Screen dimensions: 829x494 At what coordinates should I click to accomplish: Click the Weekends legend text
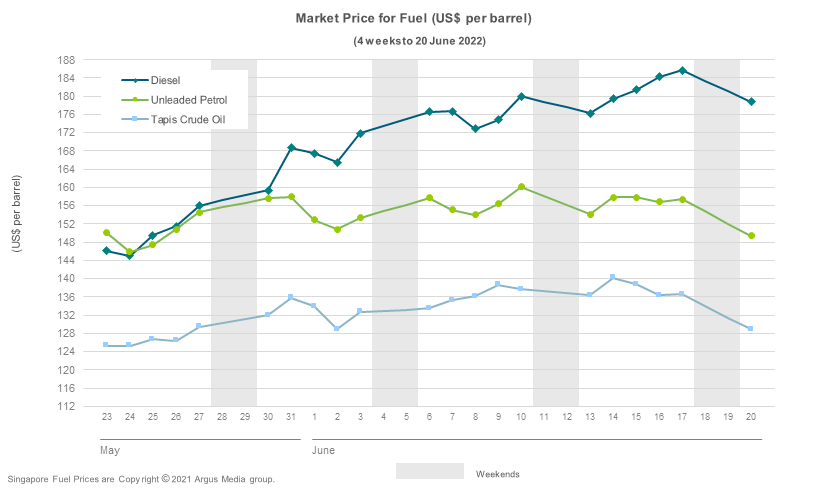[x=497, y=473]
